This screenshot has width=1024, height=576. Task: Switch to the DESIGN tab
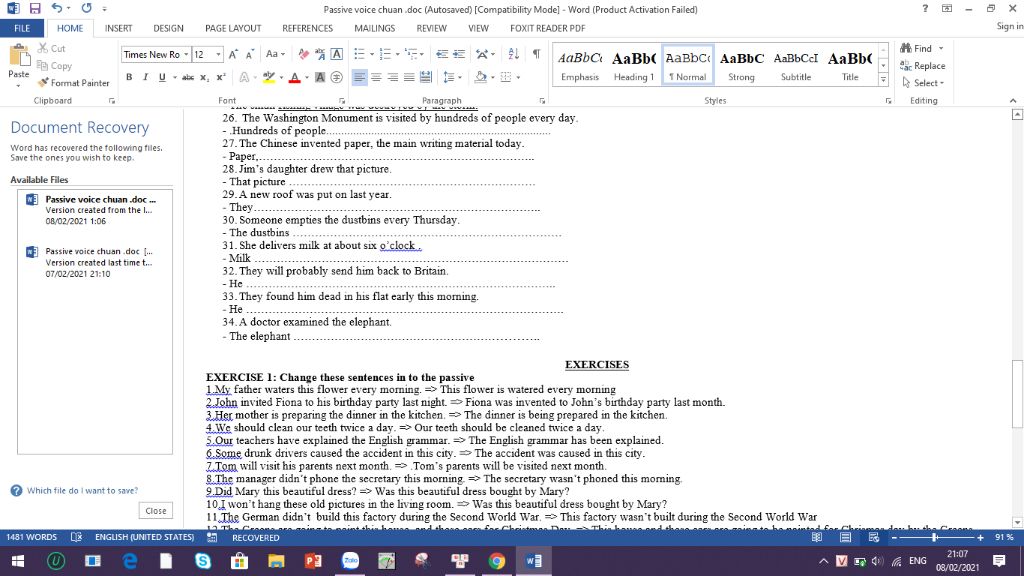pos(168,28)
